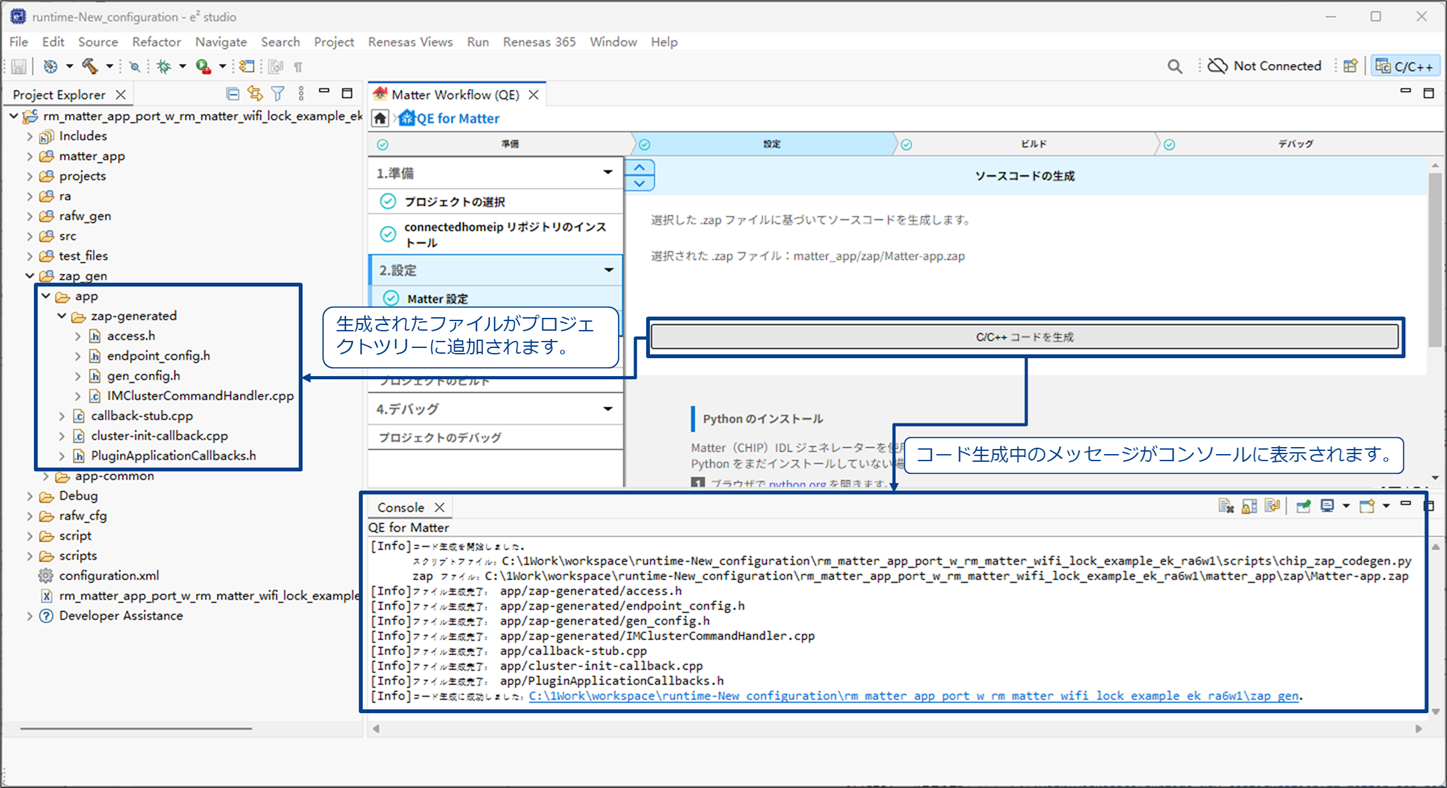Click the Clear Console icon
The width and height of the screenshot is (1447, 788).
(1226, 507)
